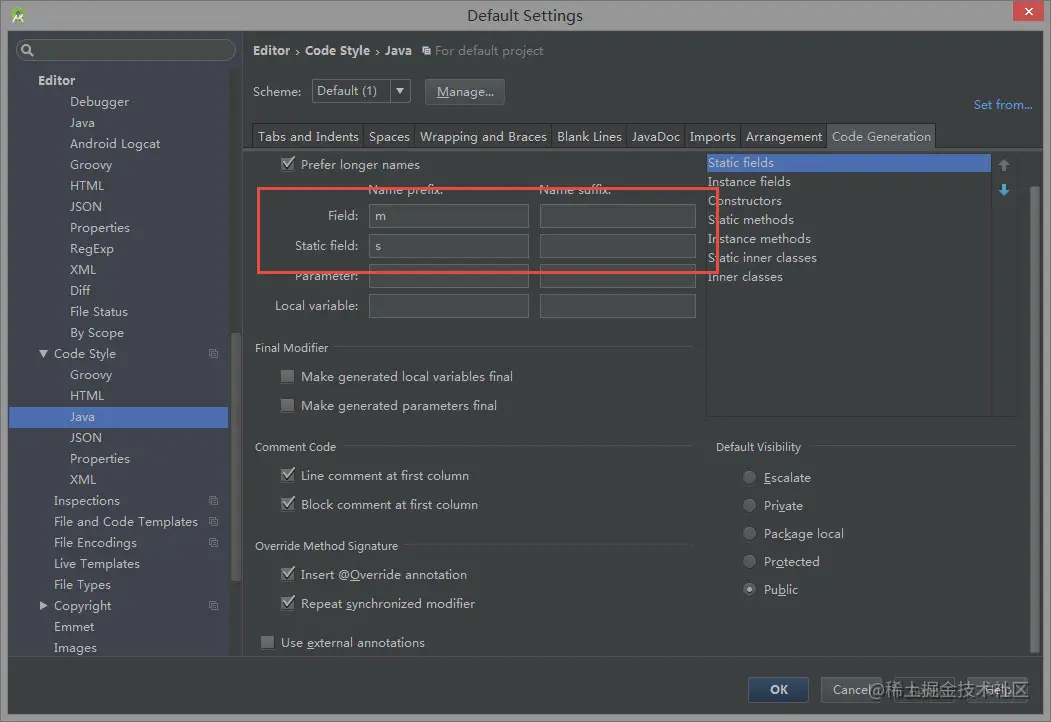This screenshot has width=1051, height=722.
Task: Click the Android Studio logo in title bar
Action: (18, 15)
